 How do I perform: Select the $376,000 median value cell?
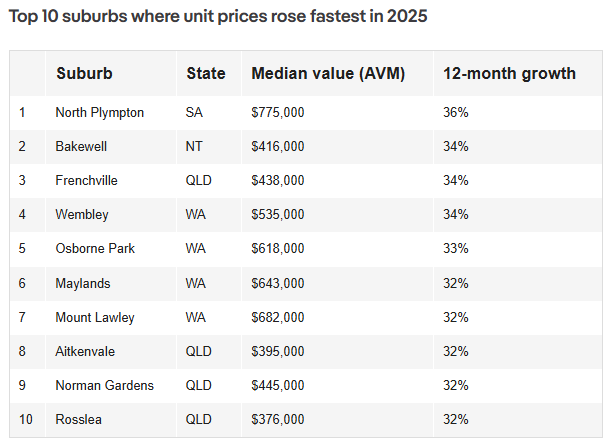click(x=278, y=419)
